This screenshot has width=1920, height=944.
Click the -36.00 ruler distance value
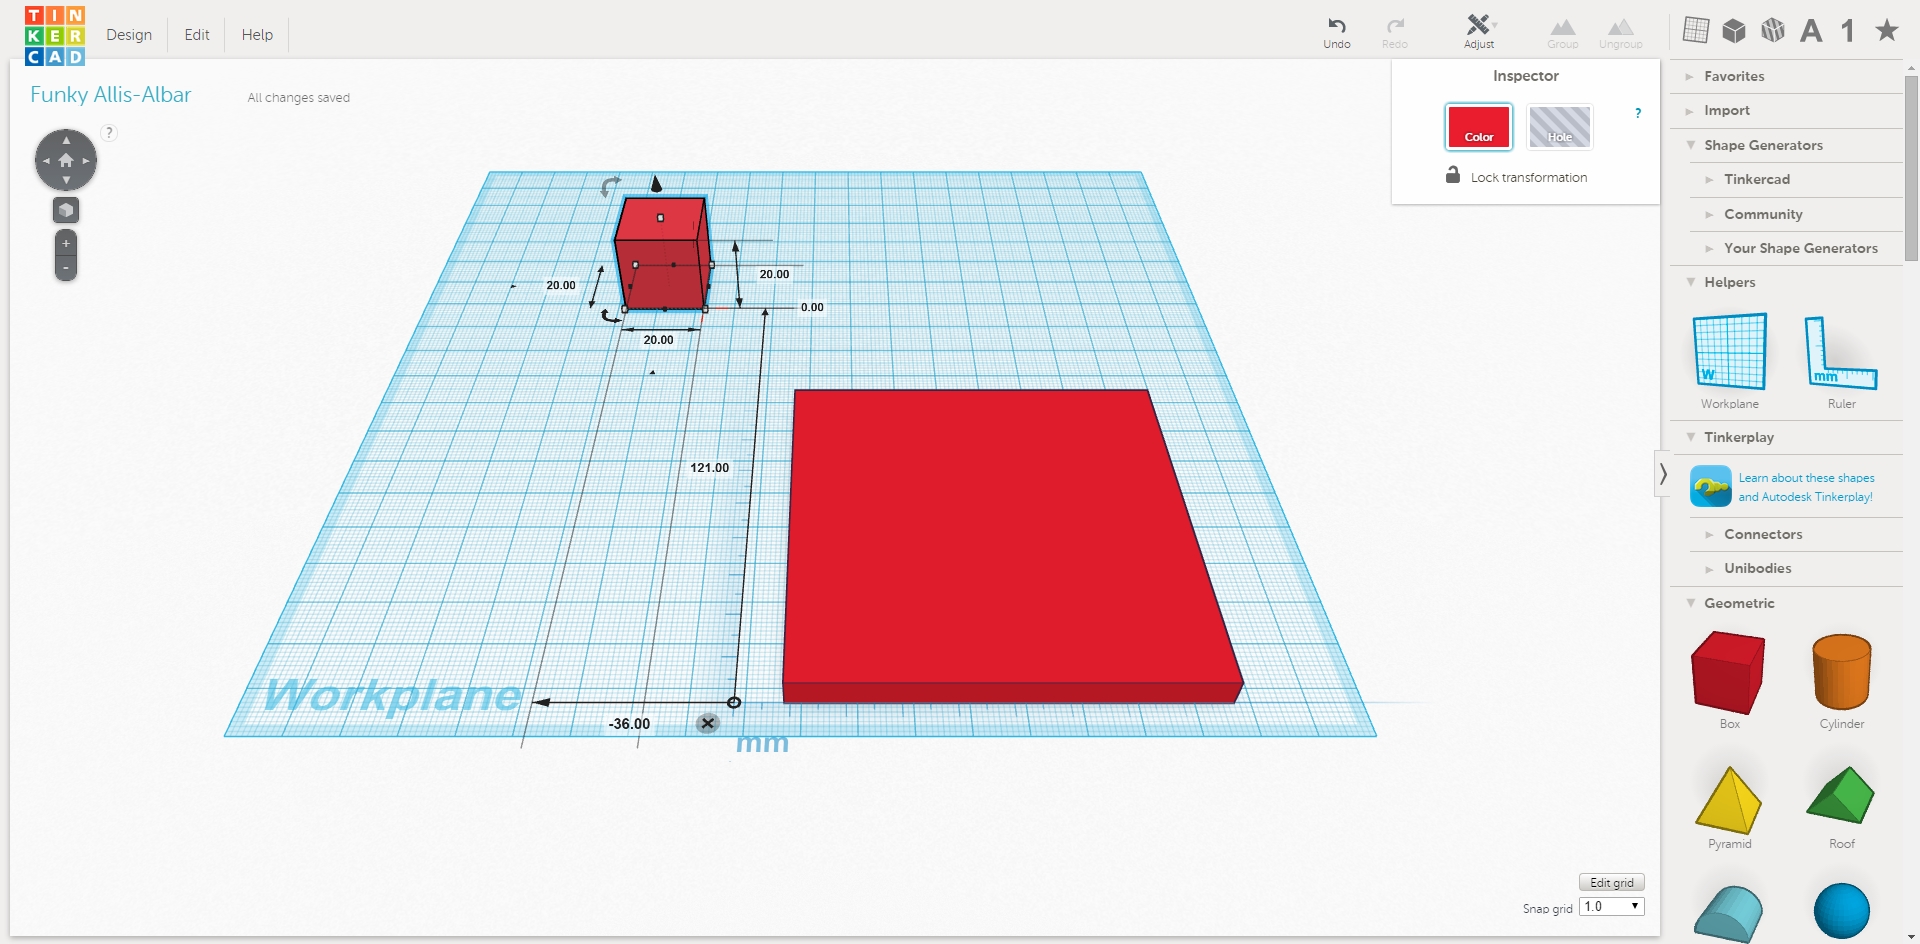pyautogui.click(x=629, y=724)
